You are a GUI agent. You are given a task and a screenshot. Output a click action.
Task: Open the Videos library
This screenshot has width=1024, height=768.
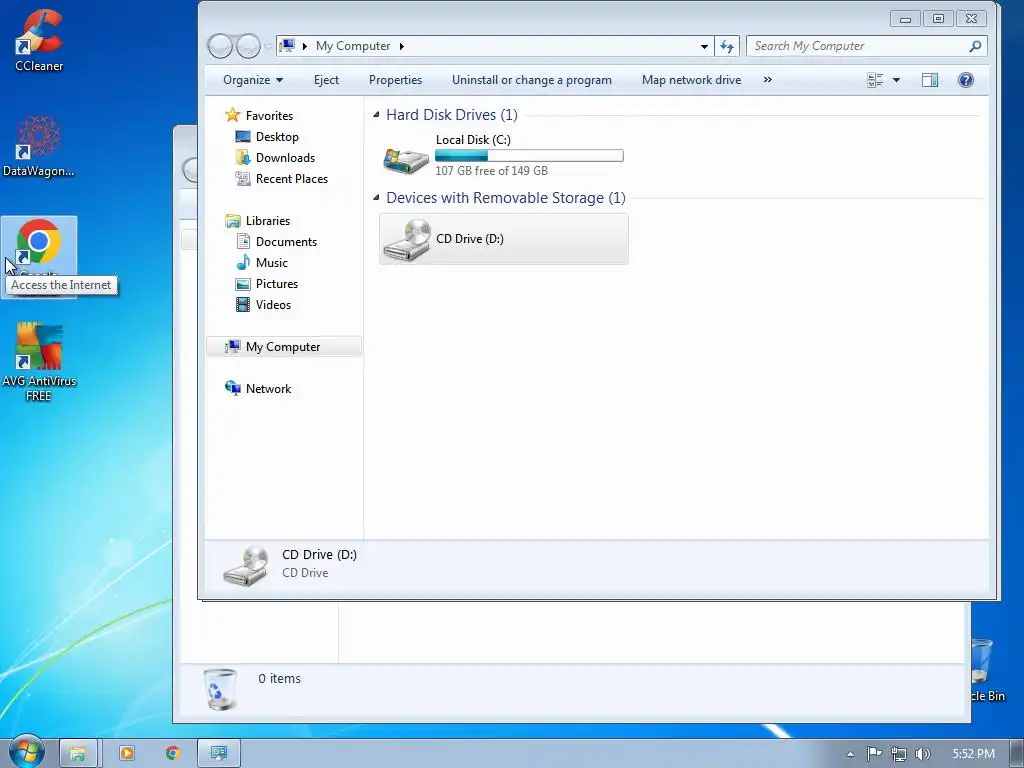pyautogui.click(x=273, y=304)
